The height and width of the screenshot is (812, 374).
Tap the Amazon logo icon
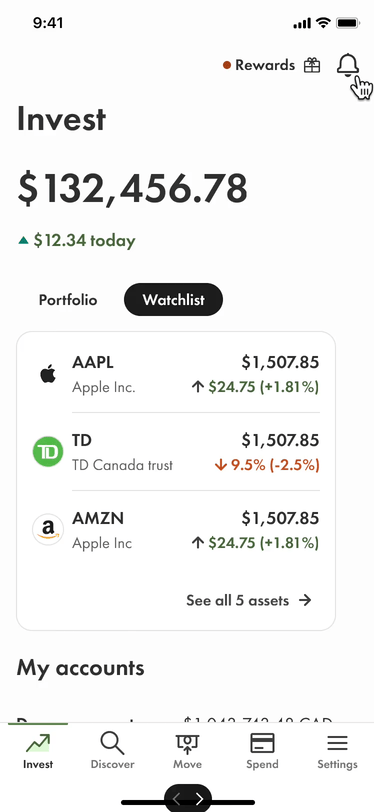point(48,529)
